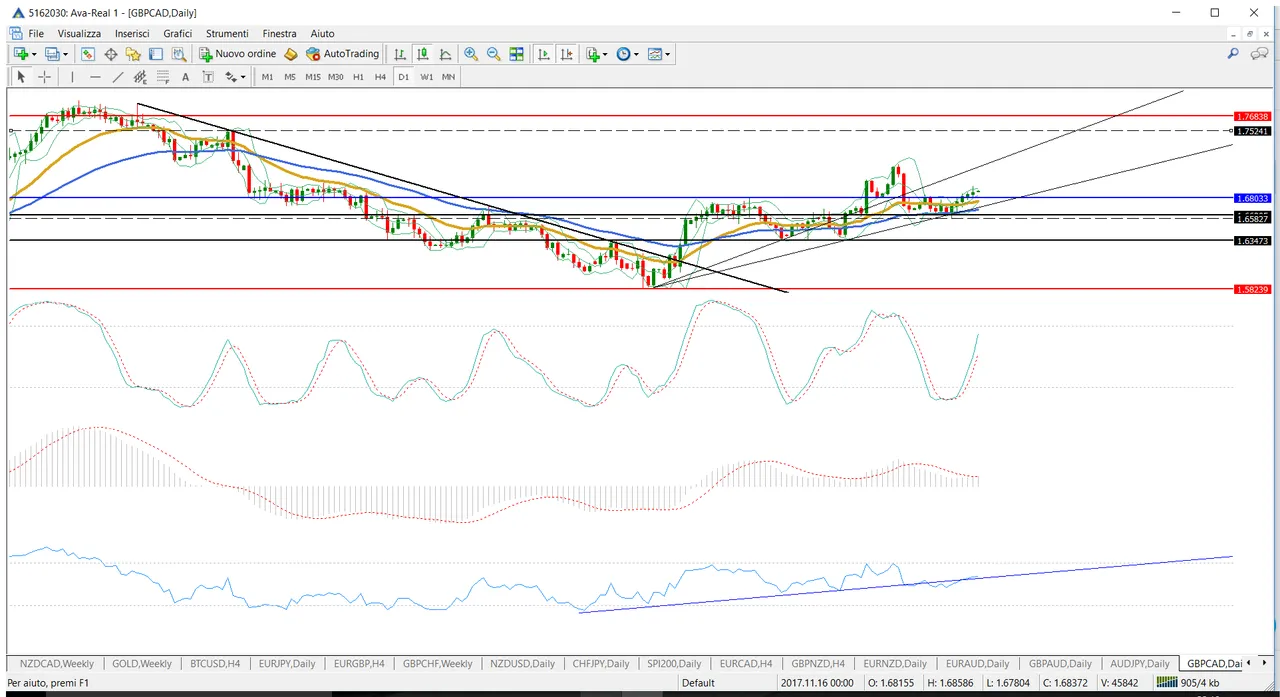1280x697 pixels.
Task: Open the chart templates icon
Action: (x=655, y=54)
